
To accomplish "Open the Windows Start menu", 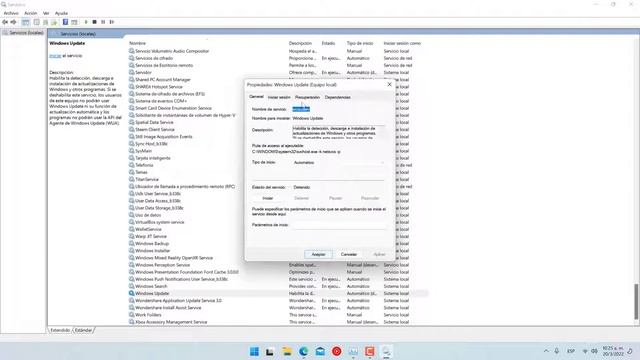I will coord(254,351).
